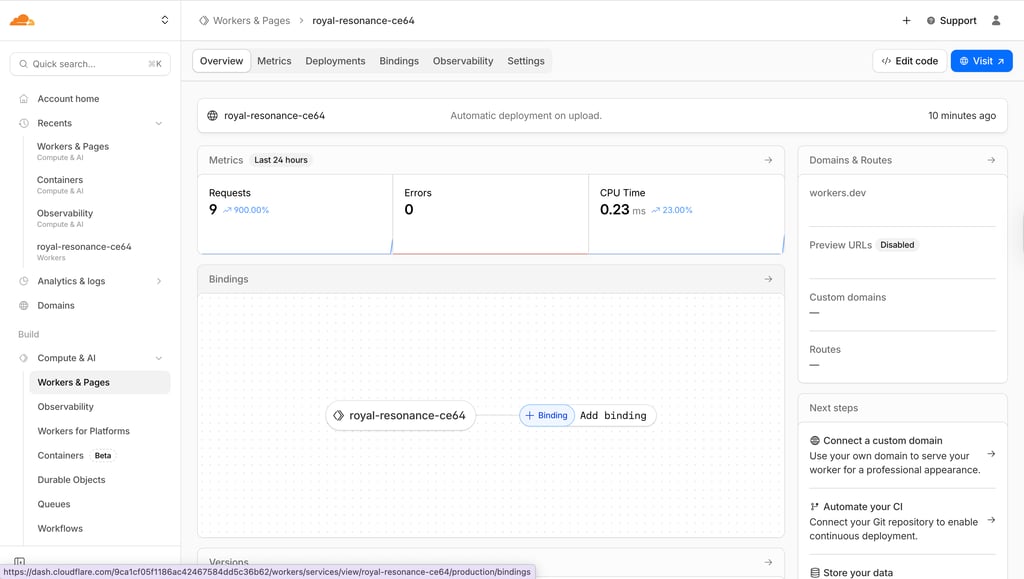This screenshot has height=579, width=1024.
Task: Select Workers & Pages under Build
Action: 99,383
